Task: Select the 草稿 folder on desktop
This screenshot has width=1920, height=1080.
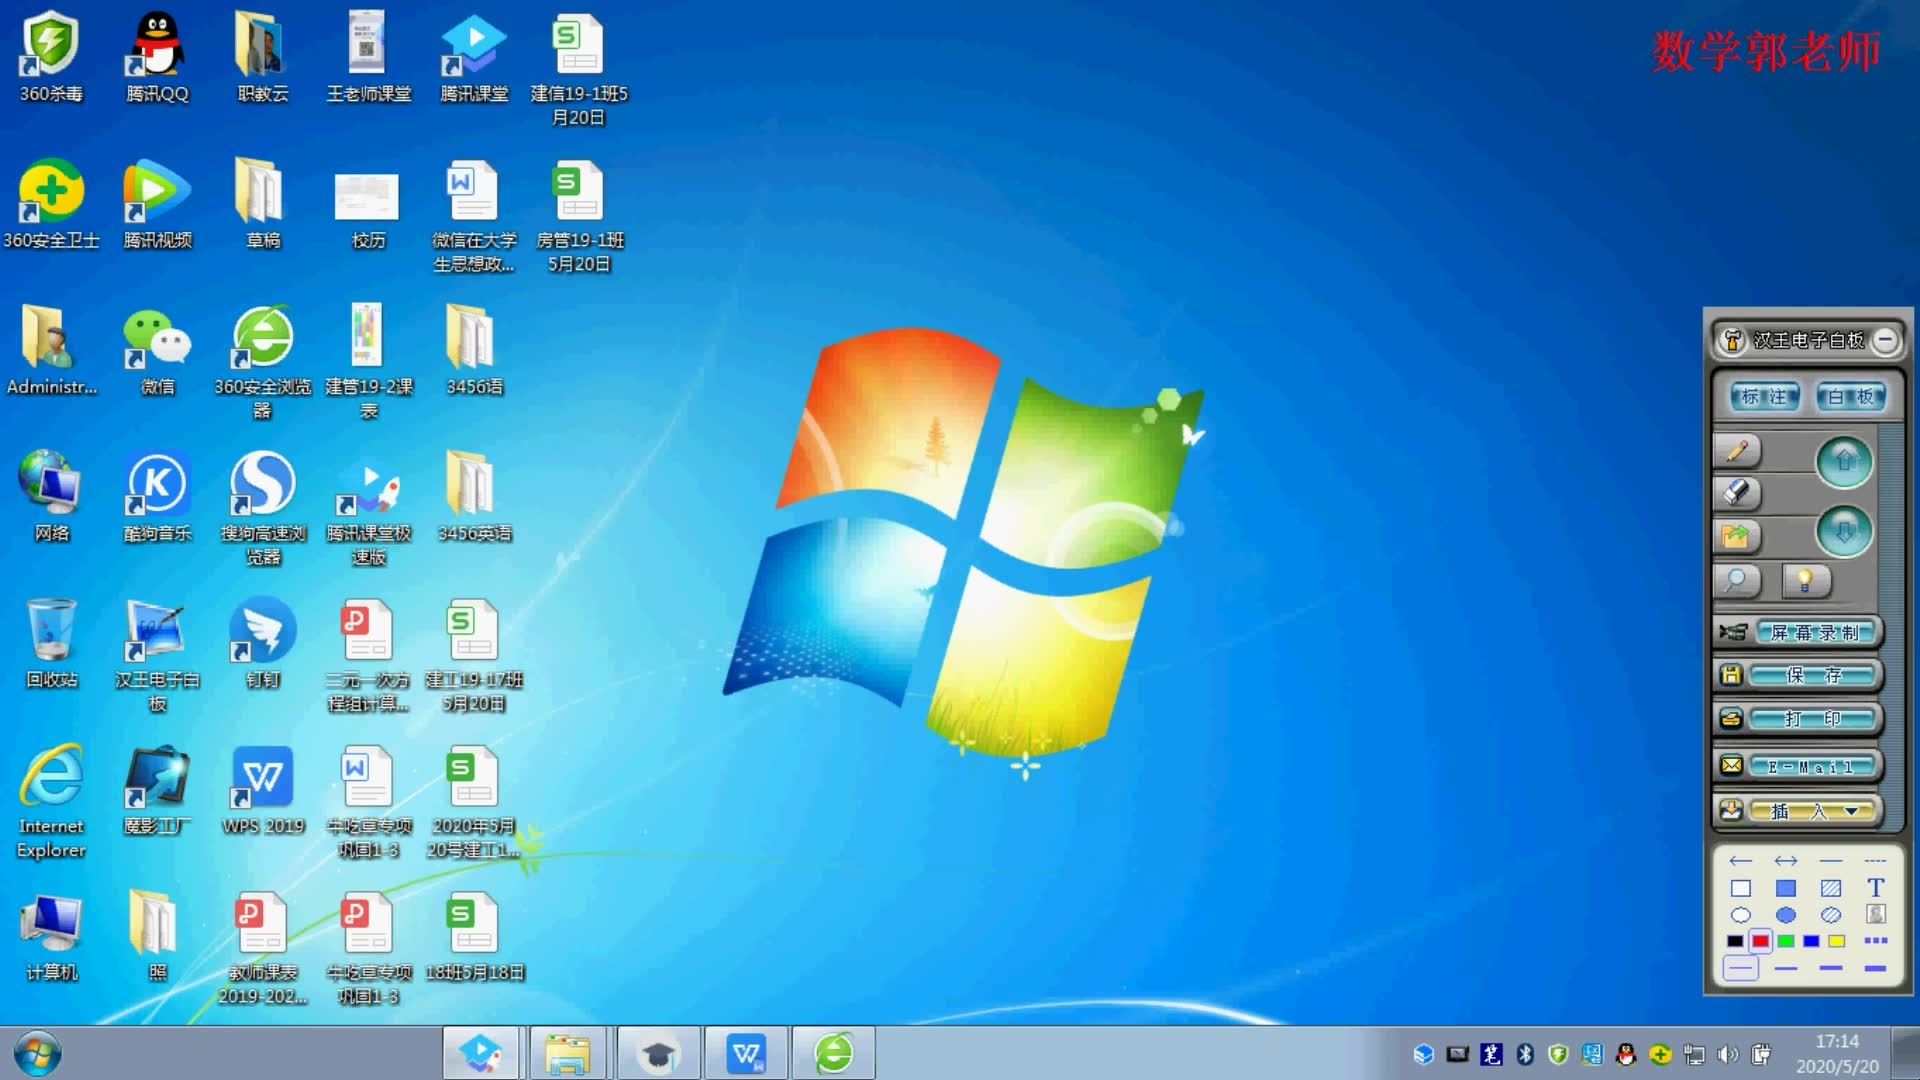Action: pyautogui.click(x=263, y=204)
